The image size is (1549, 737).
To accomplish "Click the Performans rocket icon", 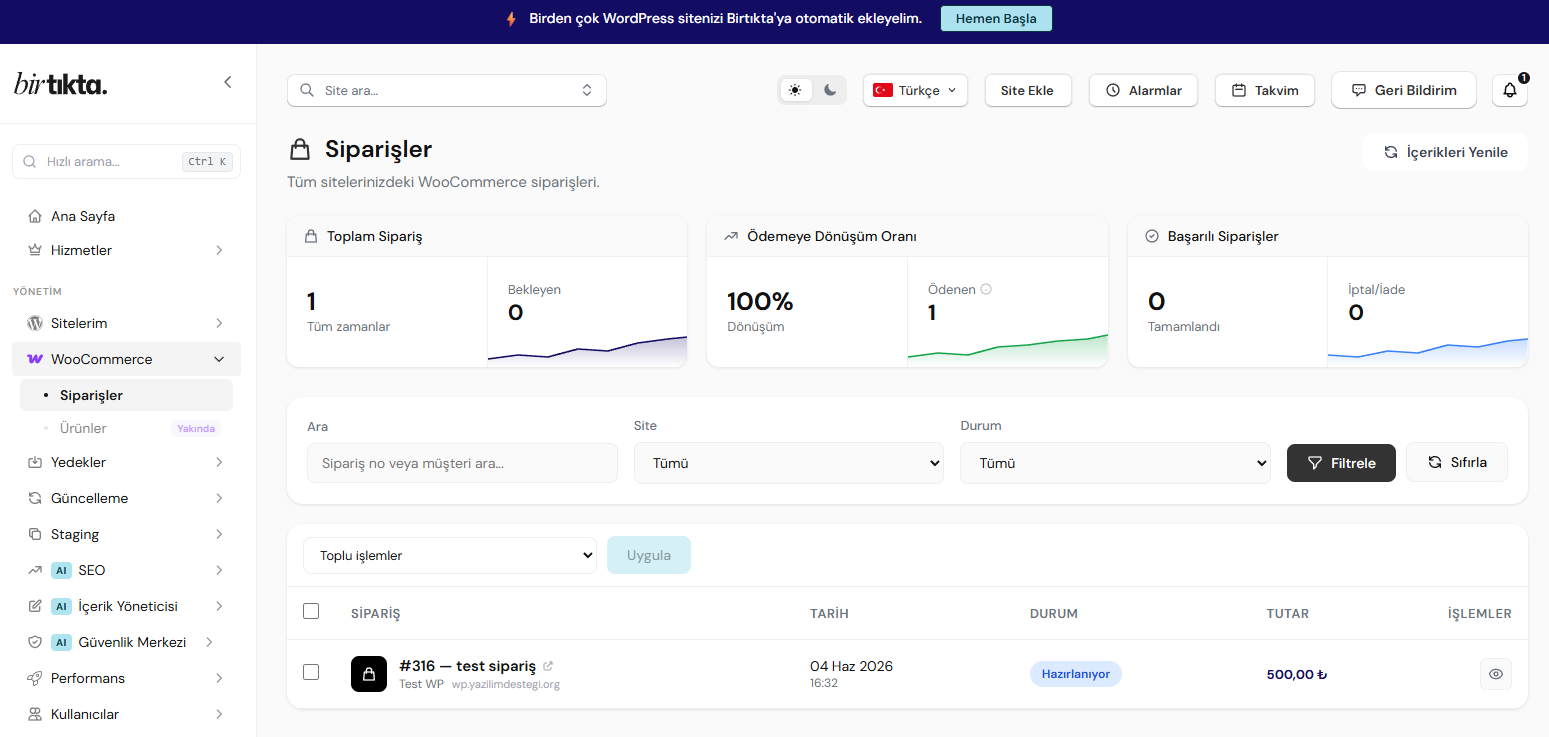I will click(35, 678).
